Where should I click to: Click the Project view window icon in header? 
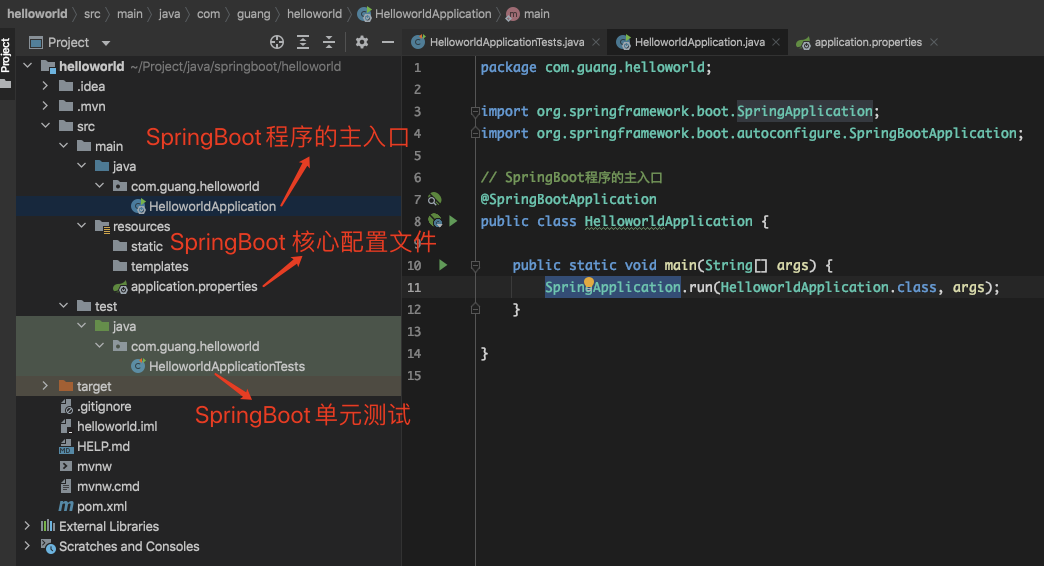point(35,43)
